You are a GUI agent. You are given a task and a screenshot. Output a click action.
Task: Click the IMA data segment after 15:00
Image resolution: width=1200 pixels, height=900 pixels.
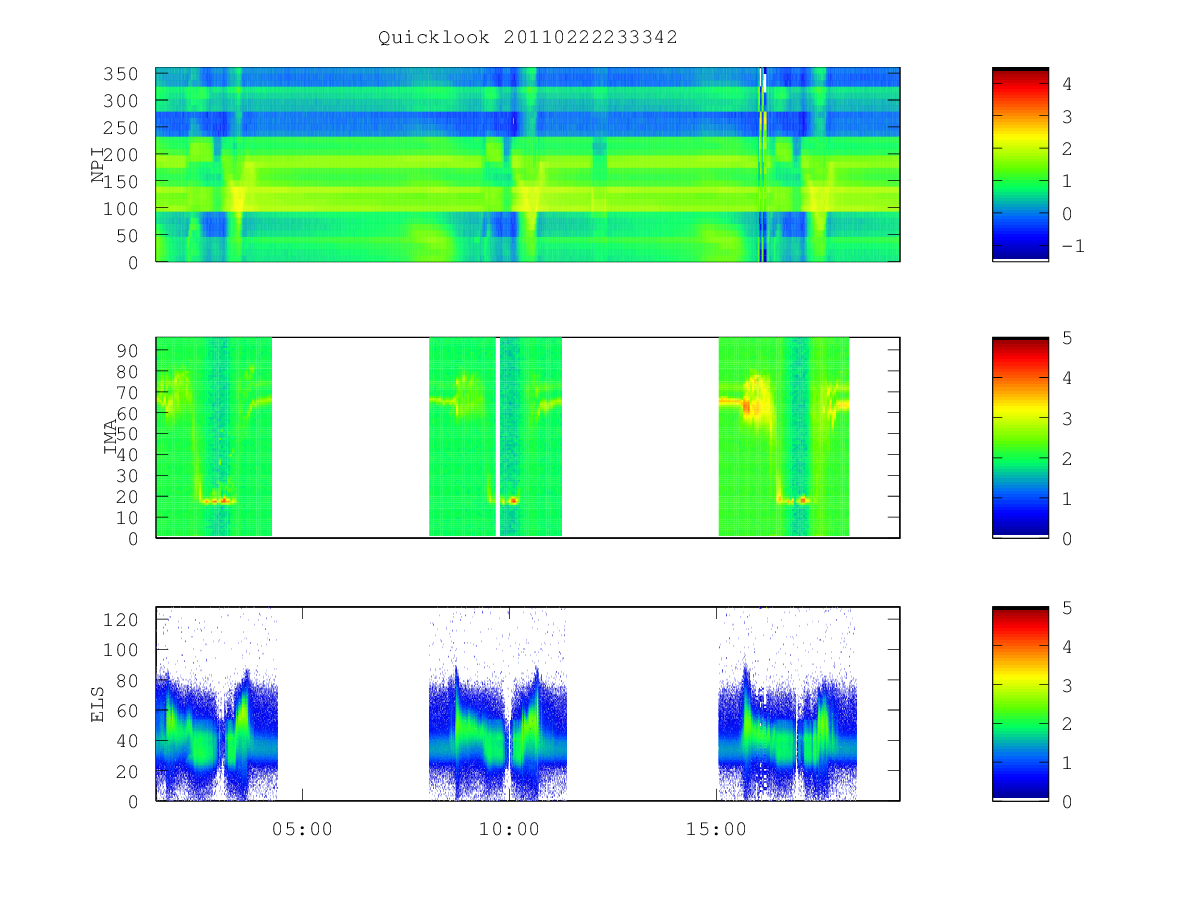pyautogui.click(x=784, y=437)
